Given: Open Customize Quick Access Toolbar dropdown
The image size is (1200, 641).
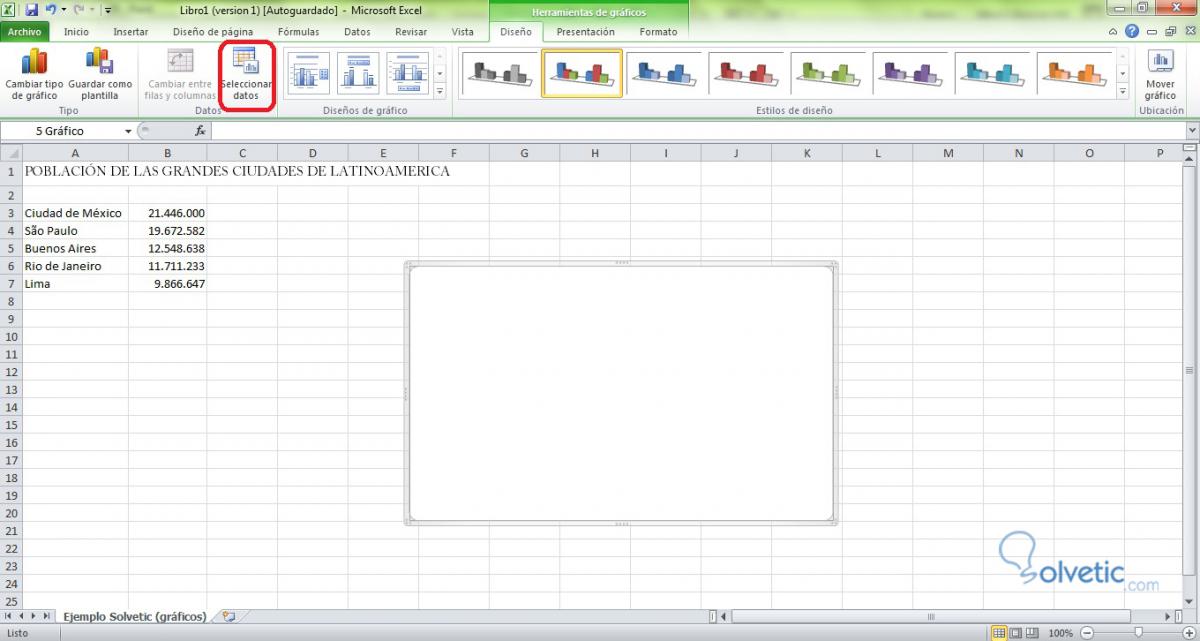Looking at the screenshot, I should (107, 10).
